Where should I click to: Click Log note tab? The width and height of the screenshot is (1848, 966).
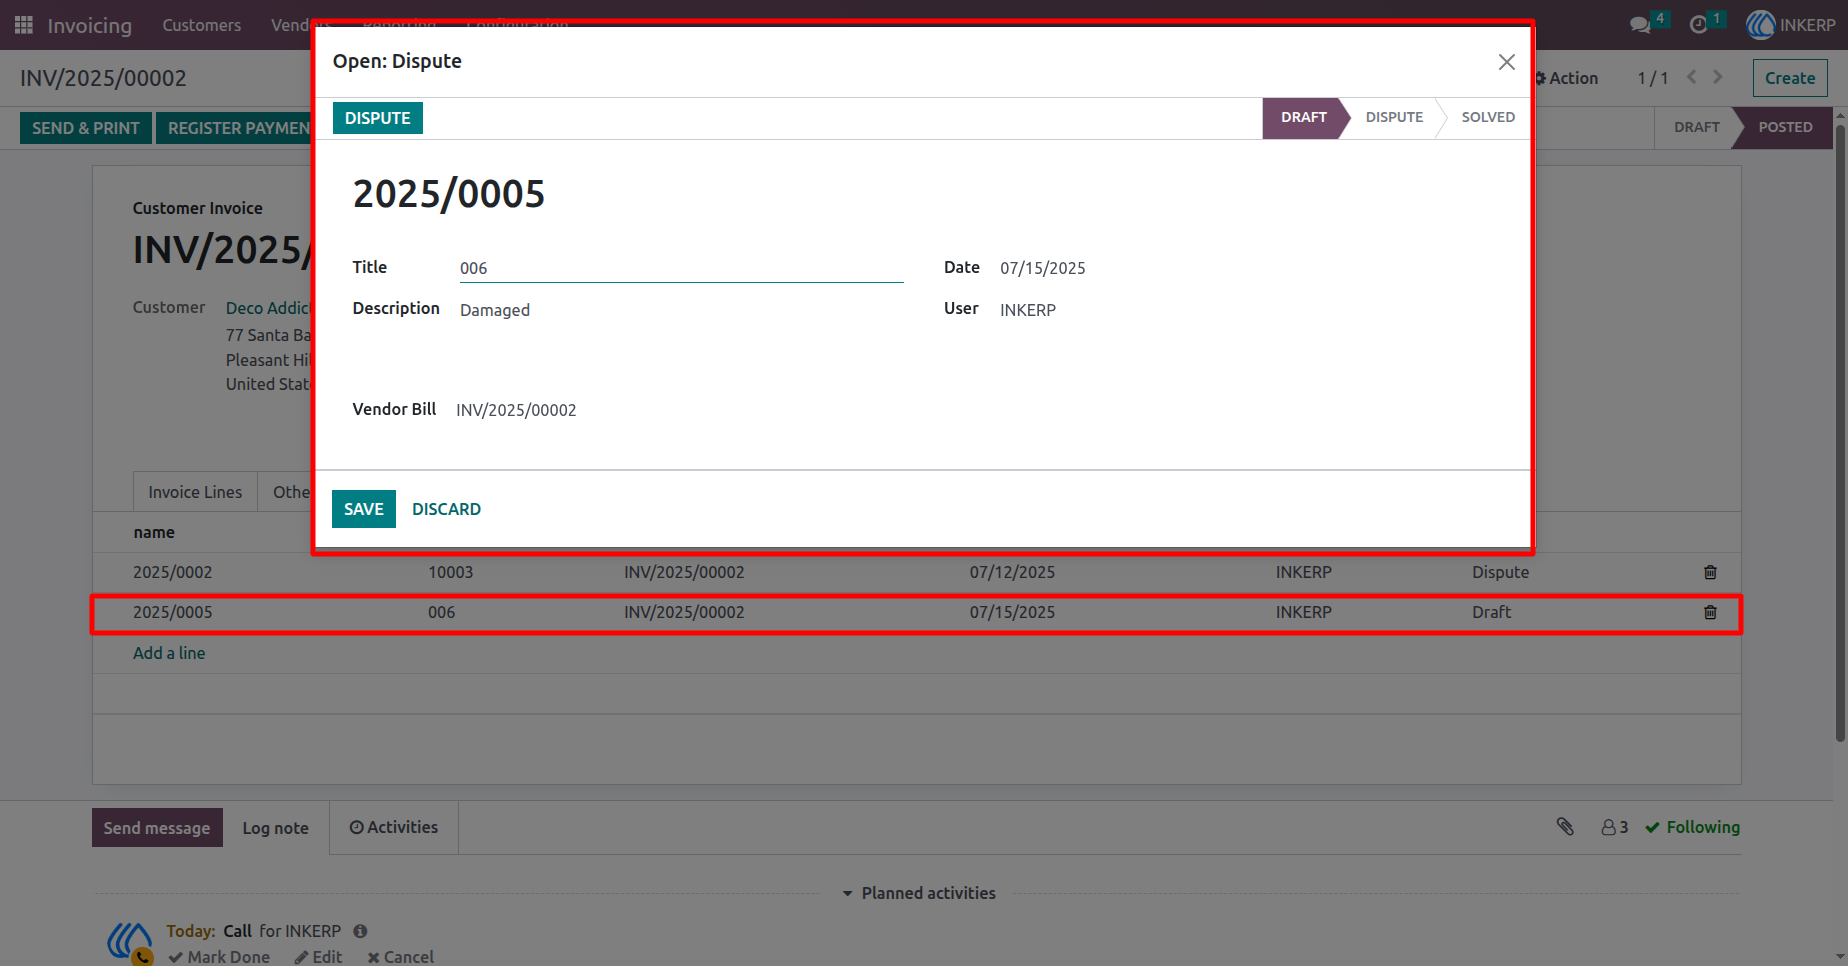tap(276, 828)
